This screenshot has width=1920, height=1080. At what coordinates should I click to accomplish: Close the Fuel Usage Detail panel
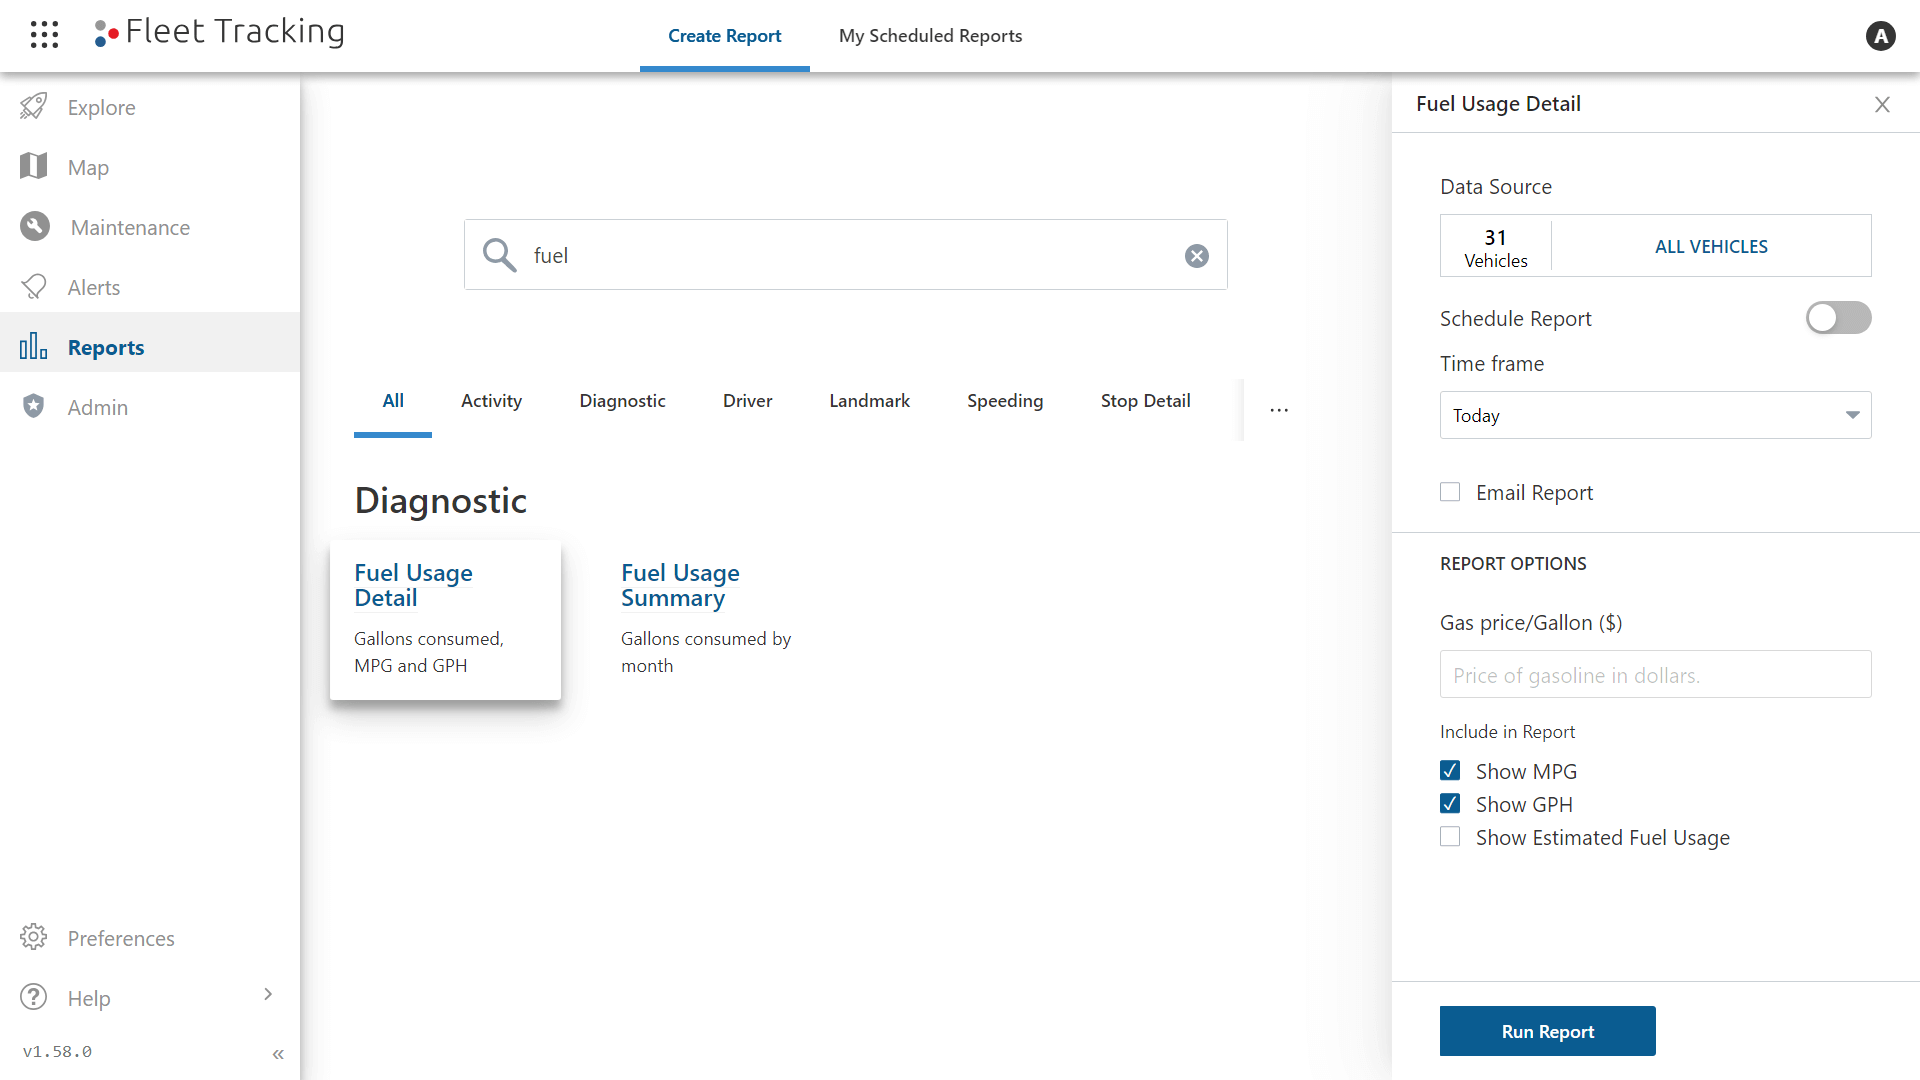1882,104
